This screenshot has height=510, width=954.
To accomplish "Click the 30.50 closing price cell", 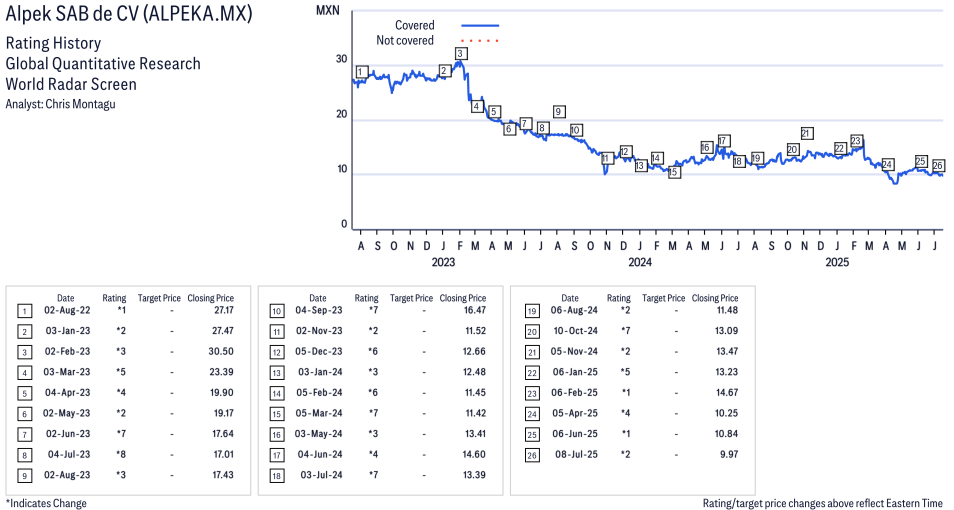I will [x=222, y=352].
